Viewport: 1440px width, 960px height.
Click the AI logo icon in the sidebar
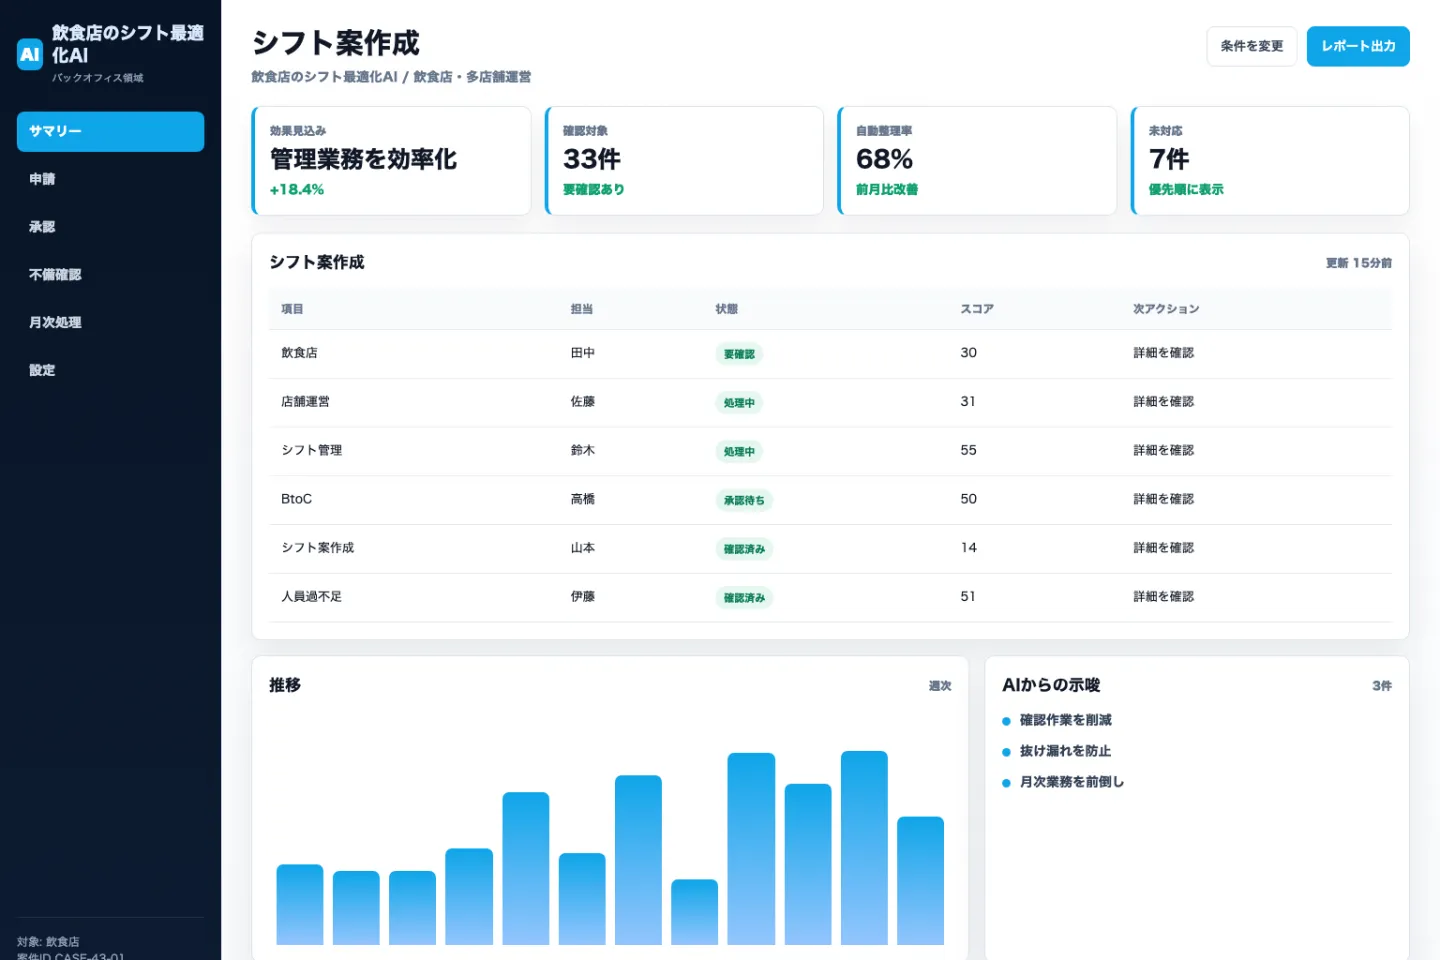tap(30, 55)
